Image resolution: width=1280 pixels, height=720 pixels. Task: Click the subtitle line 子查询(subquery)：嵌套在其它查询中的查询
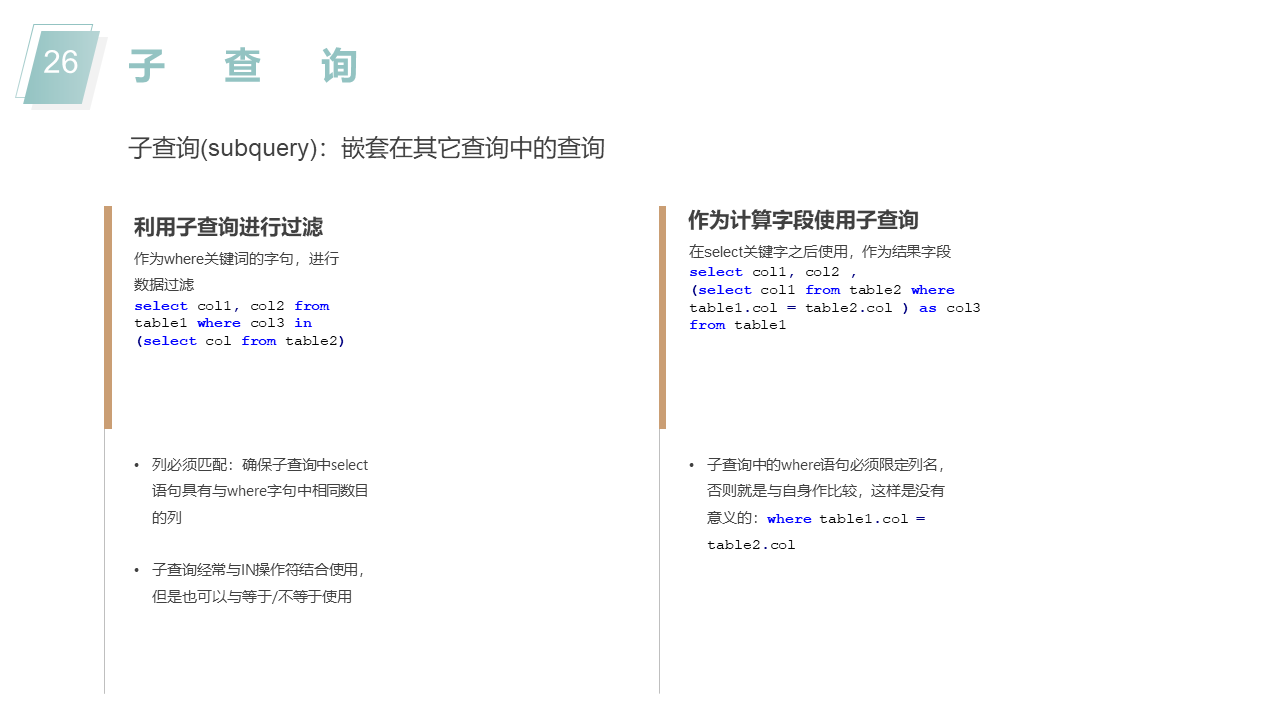(366, 148)
